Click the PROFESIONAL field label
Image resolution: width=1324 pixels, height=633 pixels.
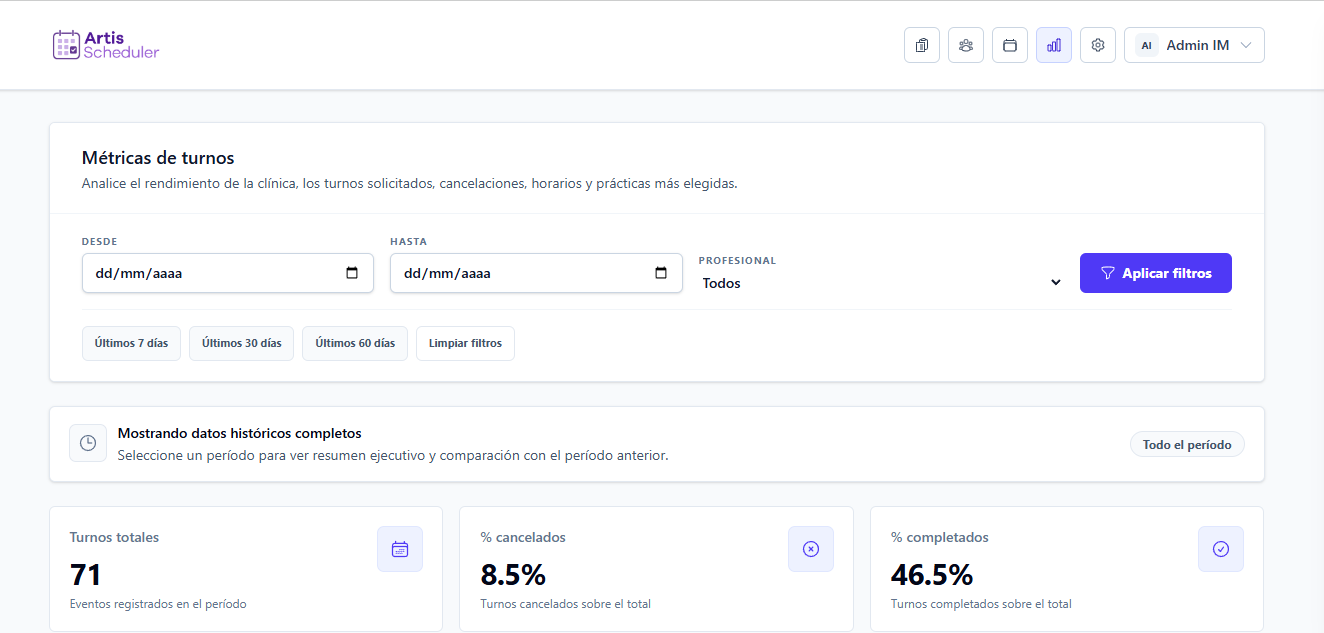[737, 260]
